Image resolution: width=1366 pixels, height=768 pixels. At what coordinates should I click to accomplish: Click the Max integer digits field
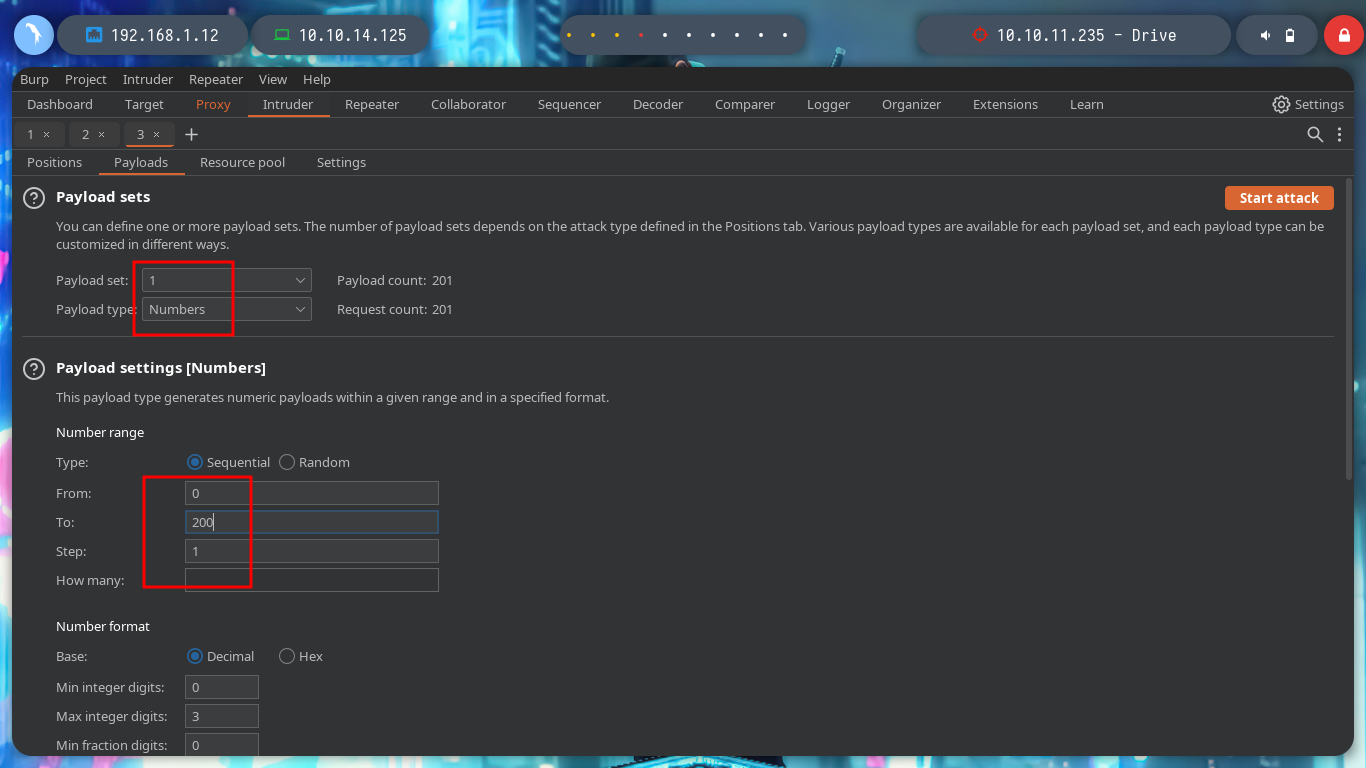[222, 716]
